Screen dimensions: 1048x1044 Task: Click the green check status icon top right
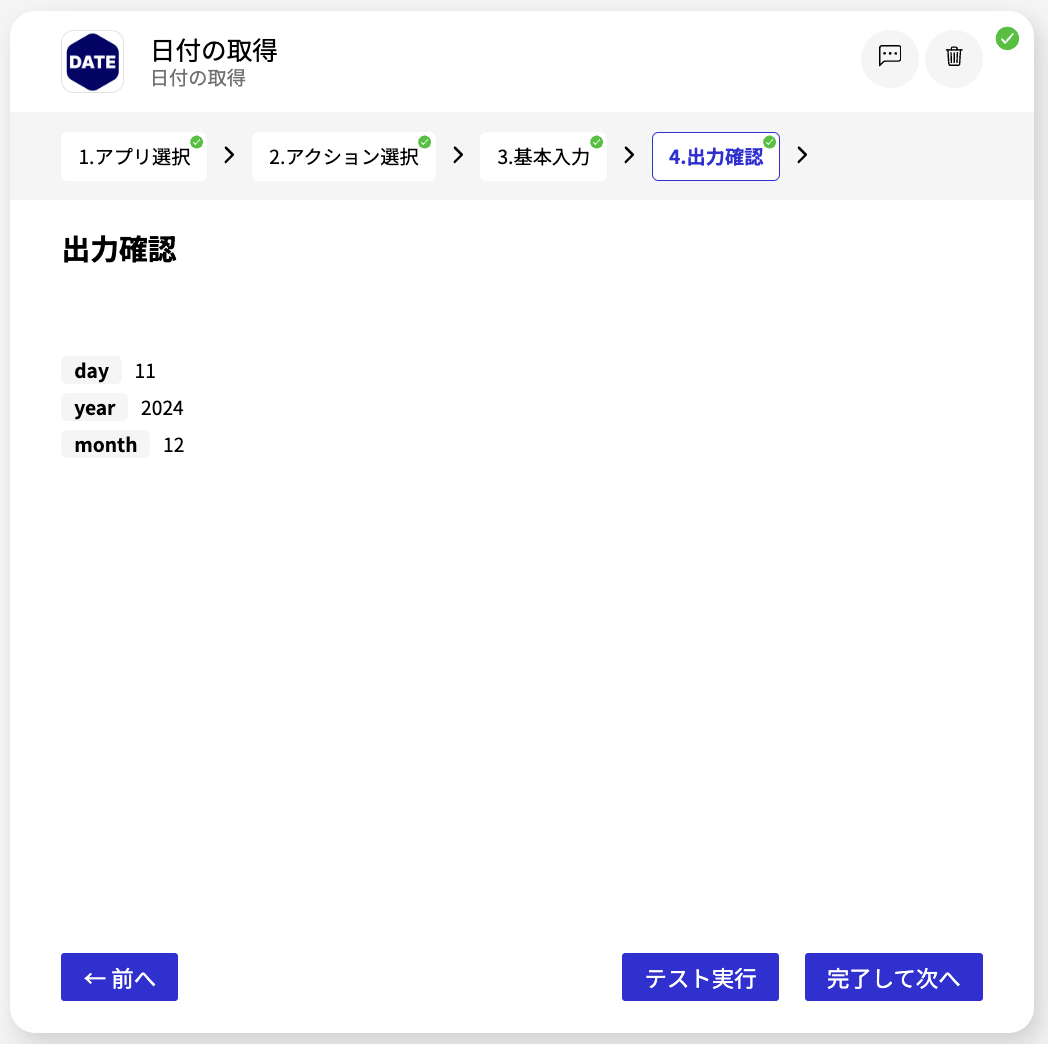[x=1007, y=38]
